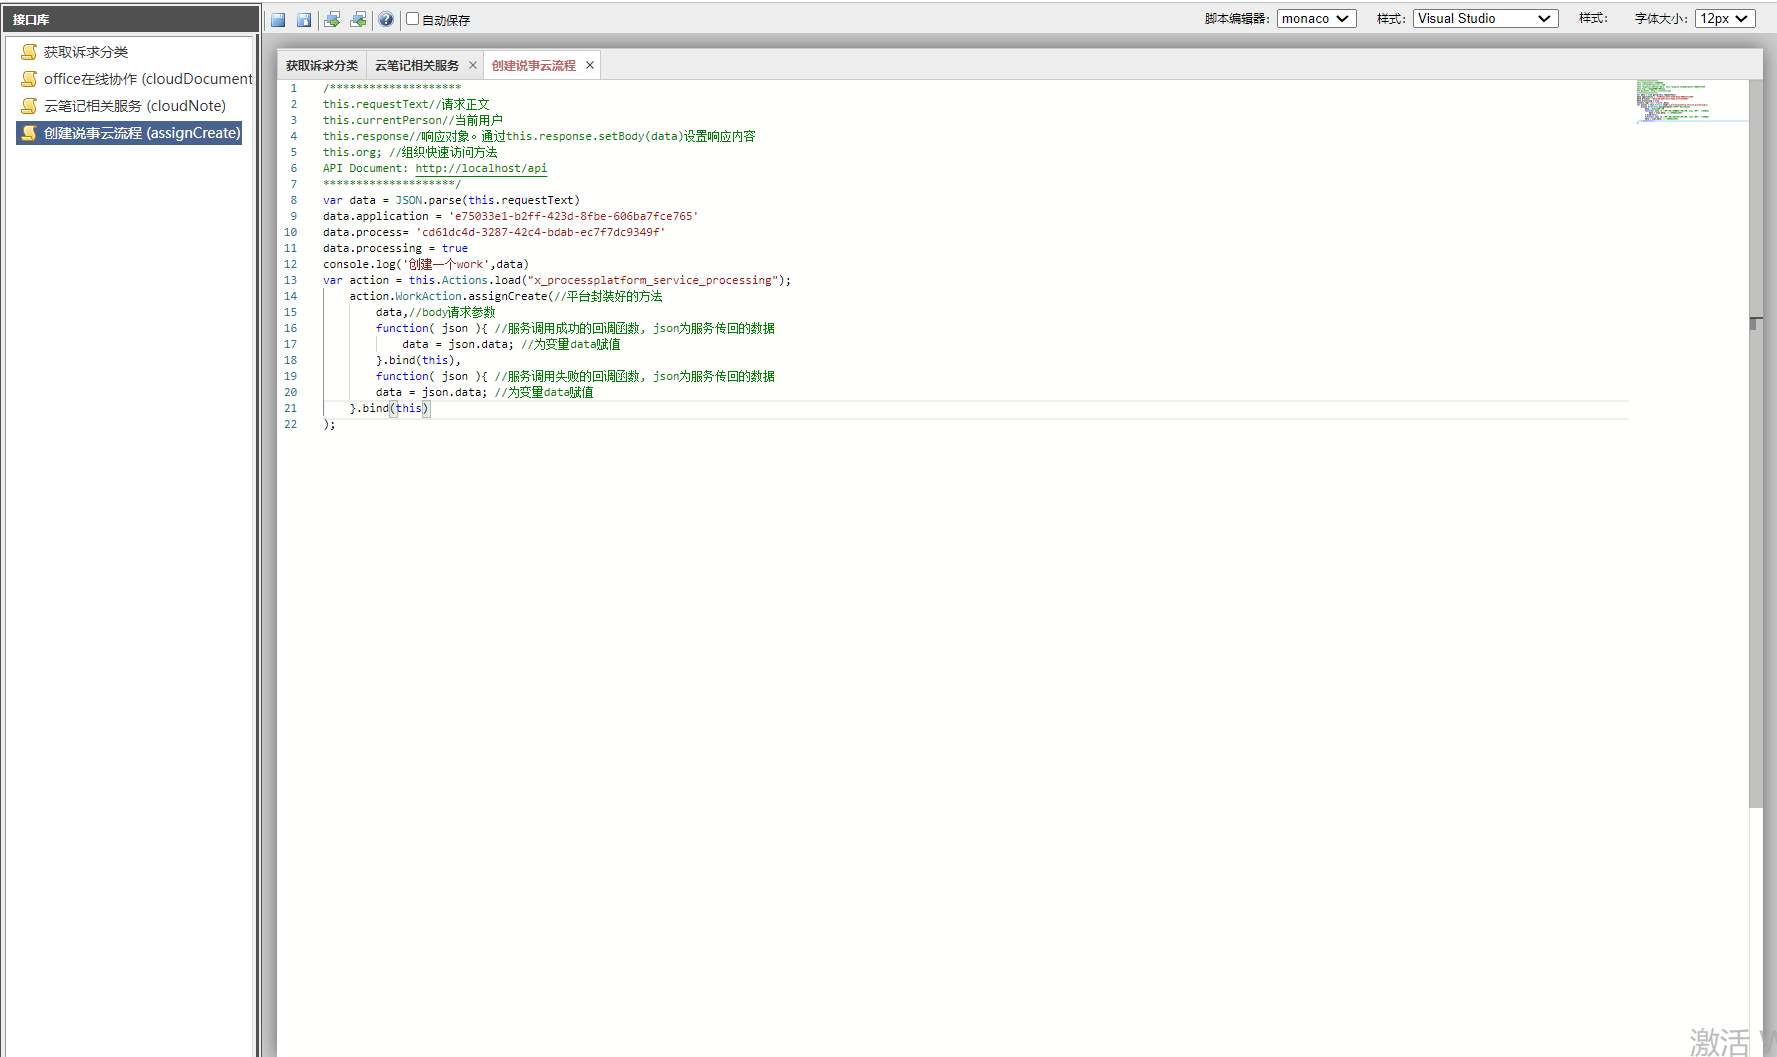Close the 创建说事云流程 tab
The width and height of the screenshot is (1777, 1057).
(x=590, y=66)
